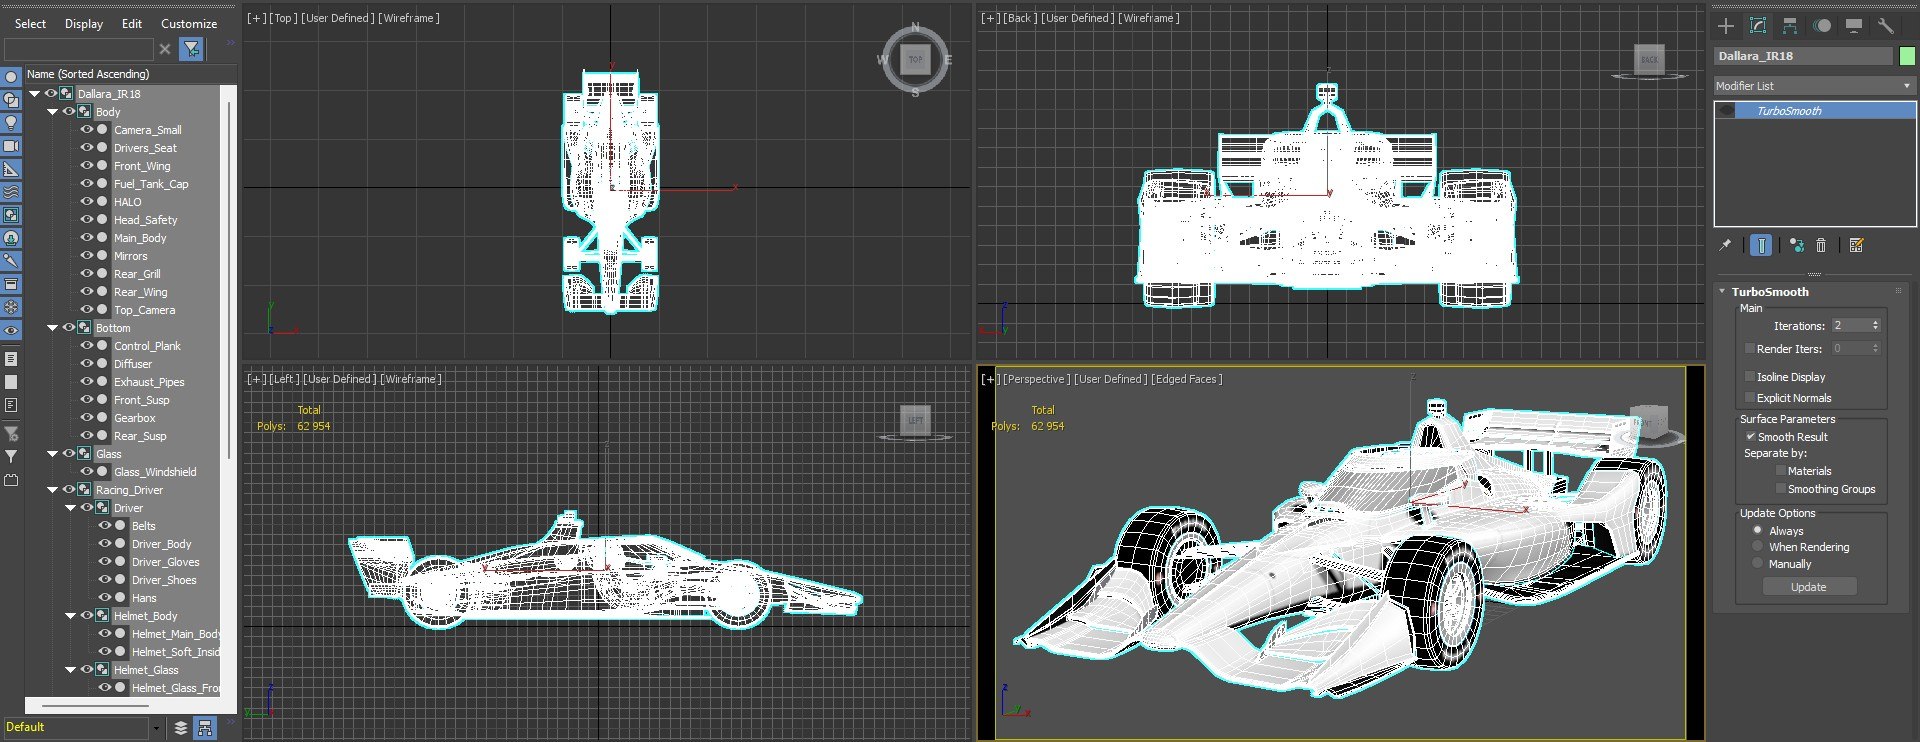Click Make Unique icon in modifier stack
The height and width of the screenshot is (742, 1920).
[x=1797, y=245]
